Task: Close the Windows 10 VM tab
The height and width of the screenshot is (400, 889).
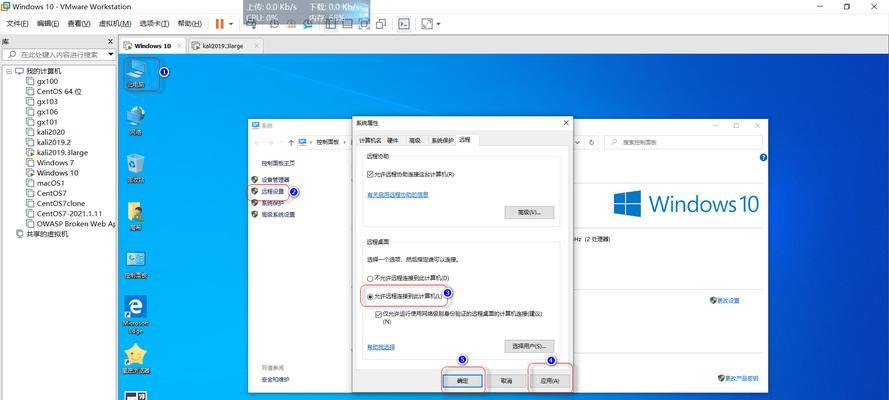Action: coord(180,46)
